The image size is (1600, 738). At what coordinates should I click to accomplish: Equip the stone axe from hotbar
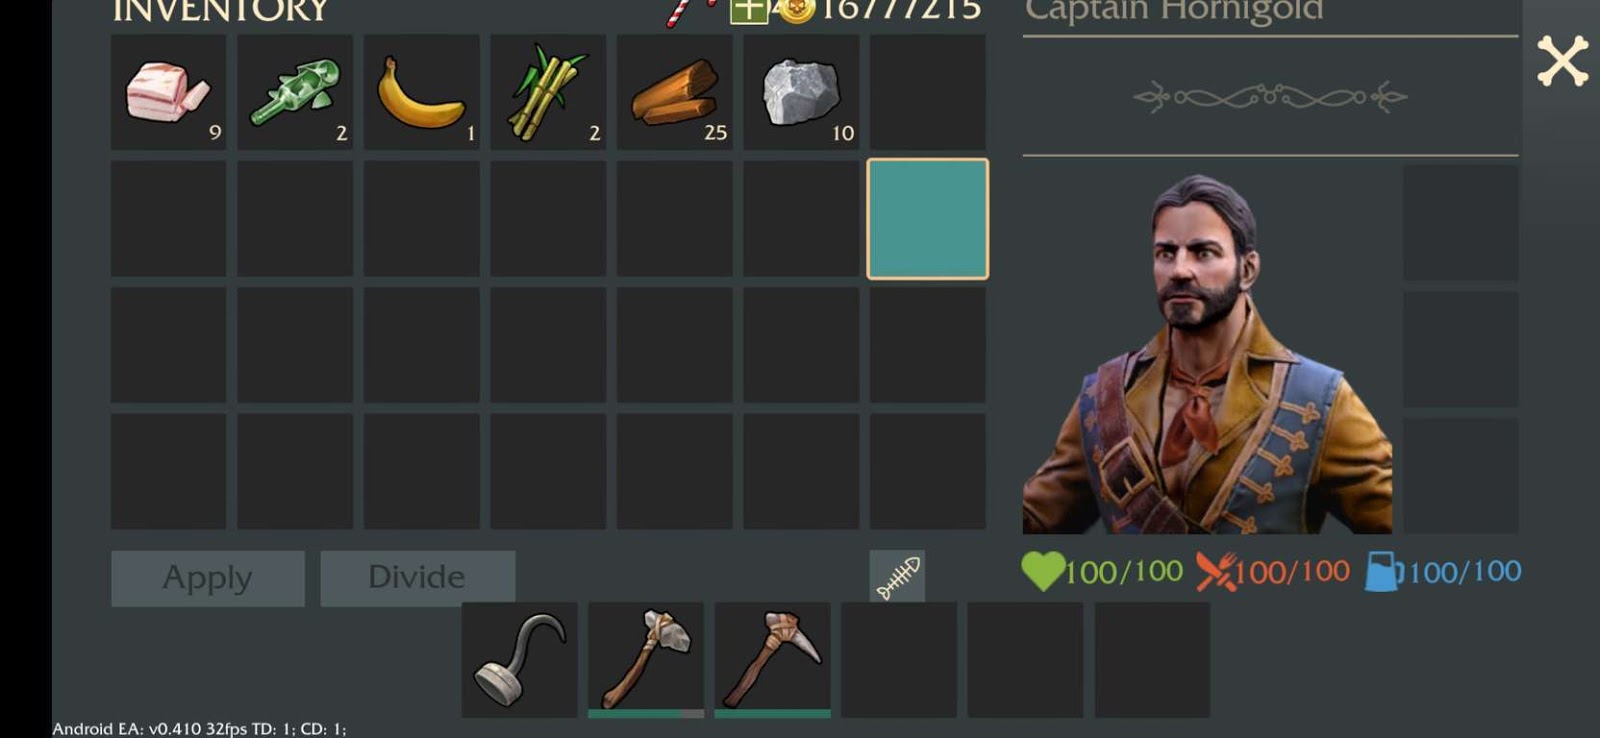(646, 660)
